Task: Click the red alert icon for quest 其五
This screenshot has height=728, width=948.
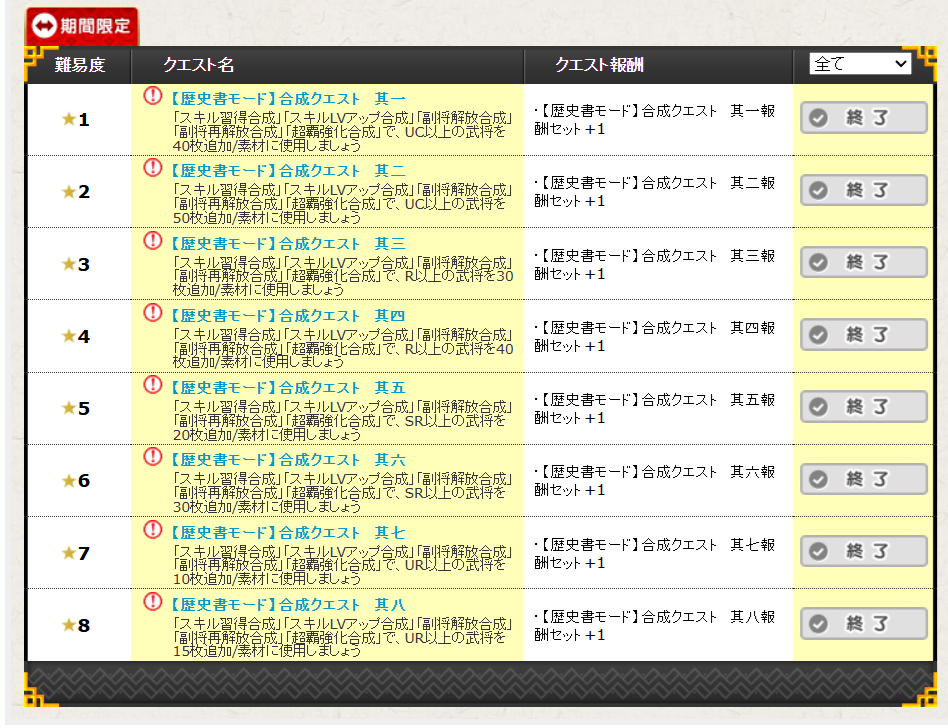Action: point(152,385)
